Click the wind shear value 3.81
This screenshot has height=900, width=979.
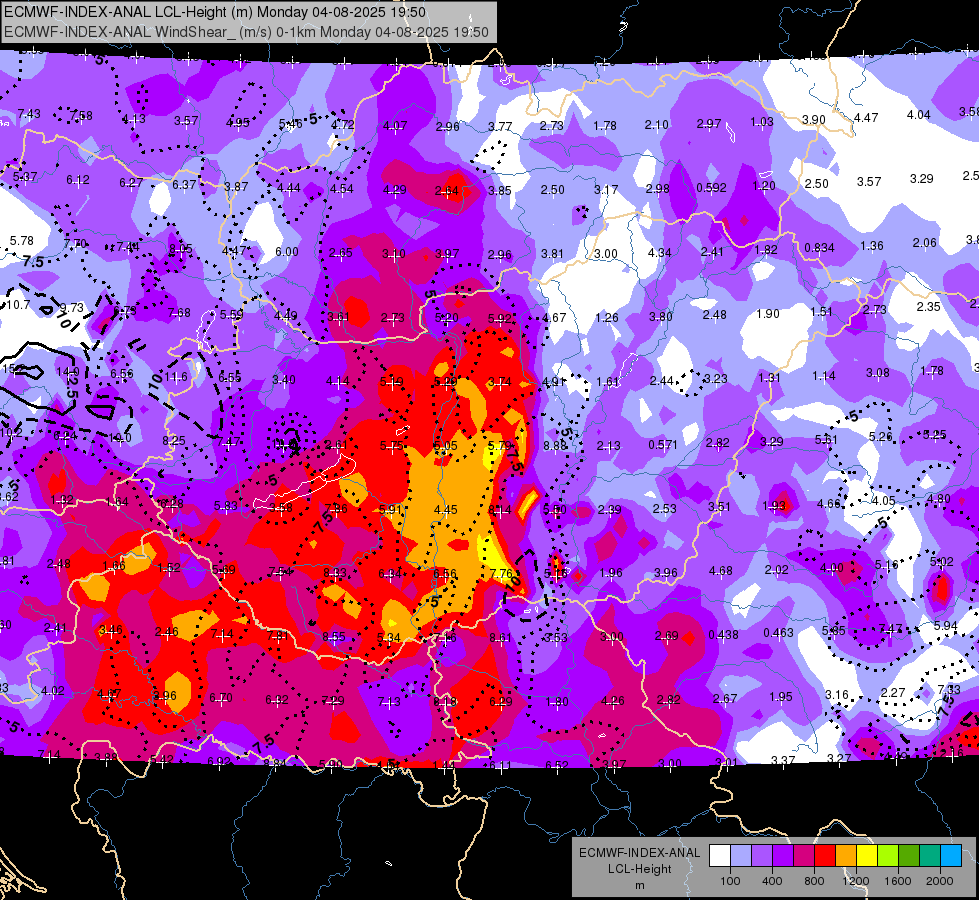pyautogui.click(x=552, y=254)
